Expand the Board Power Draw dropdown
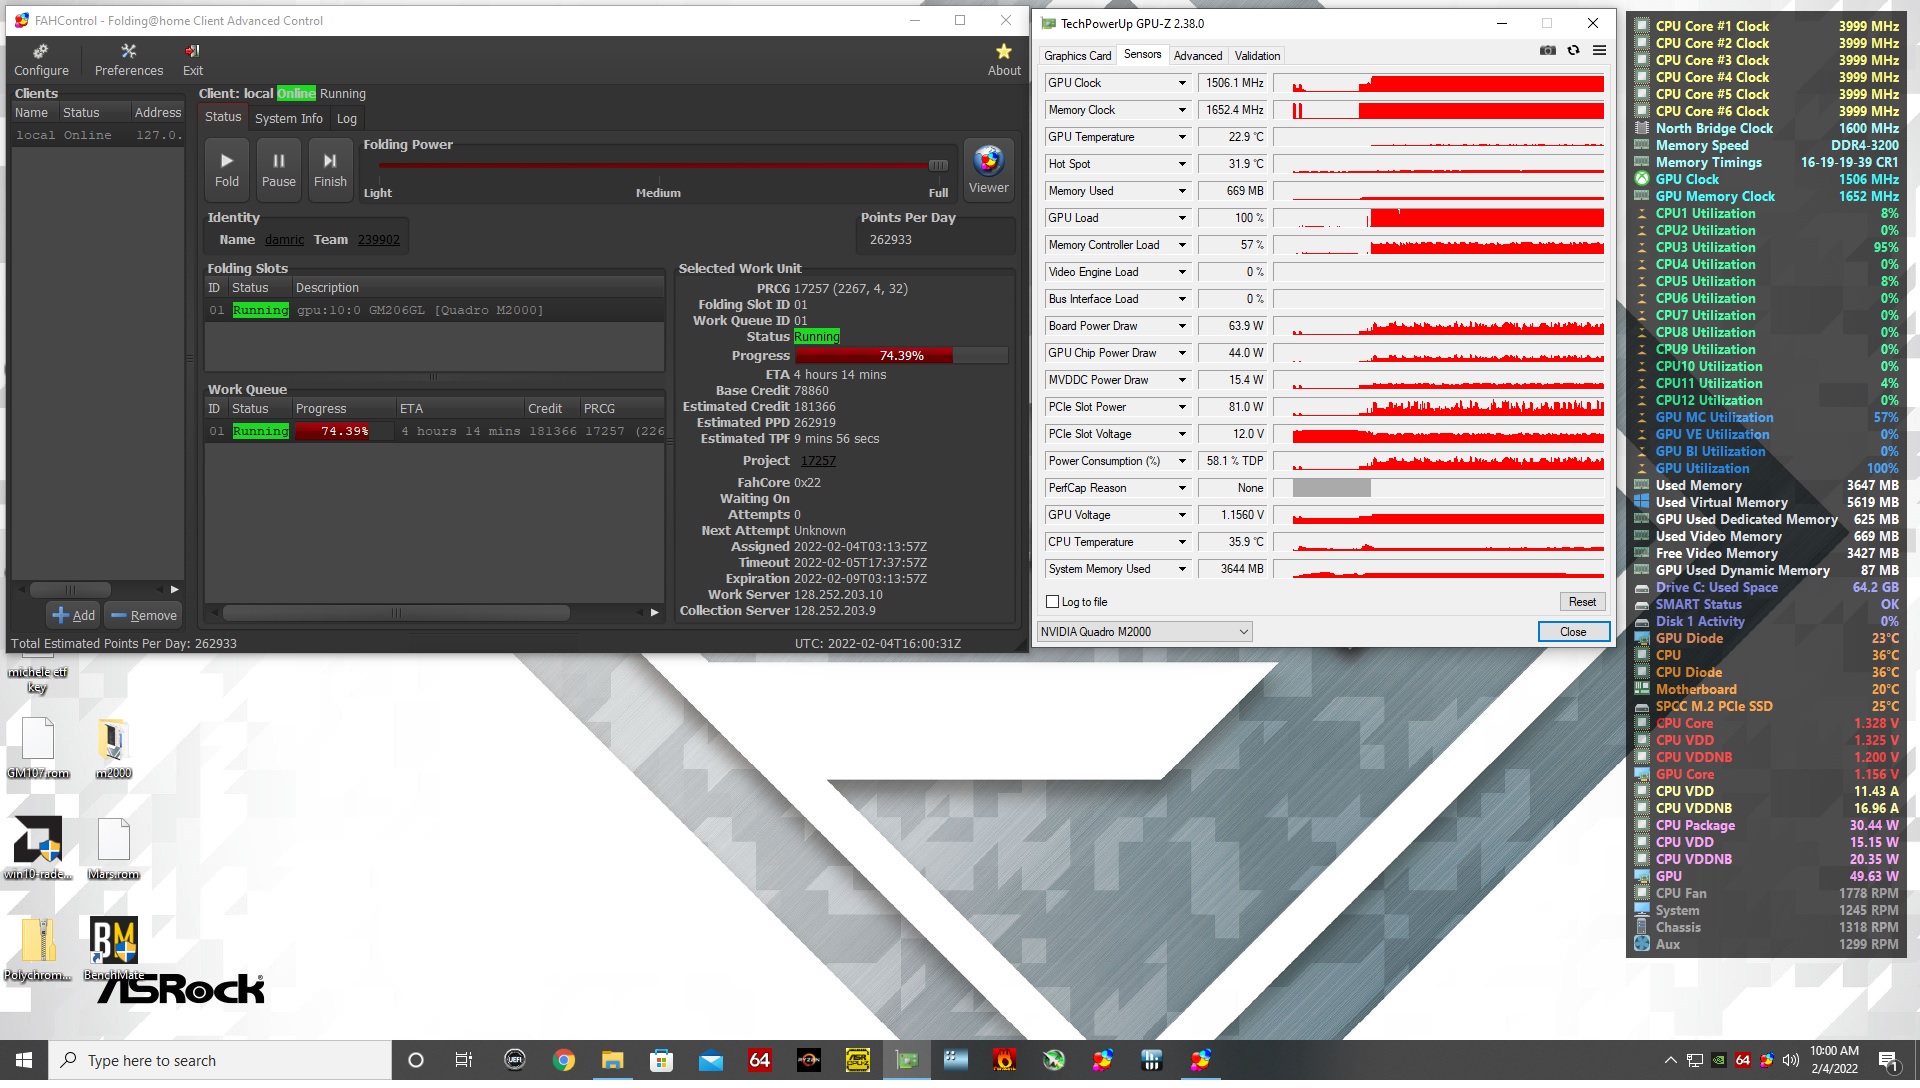Image resolution: width=1920 pixels, height=1088 pixels. pos(1182,326)
